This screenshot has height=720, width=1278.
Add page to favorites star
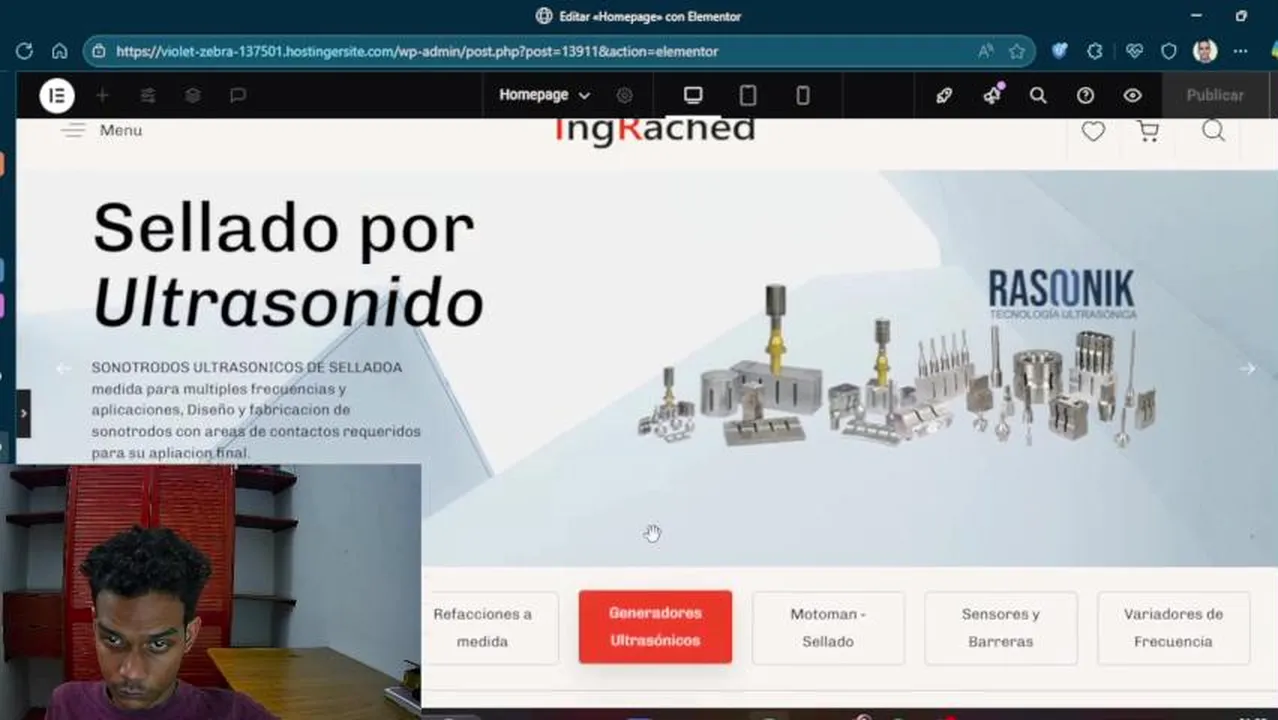click(x=1017, y=51)
